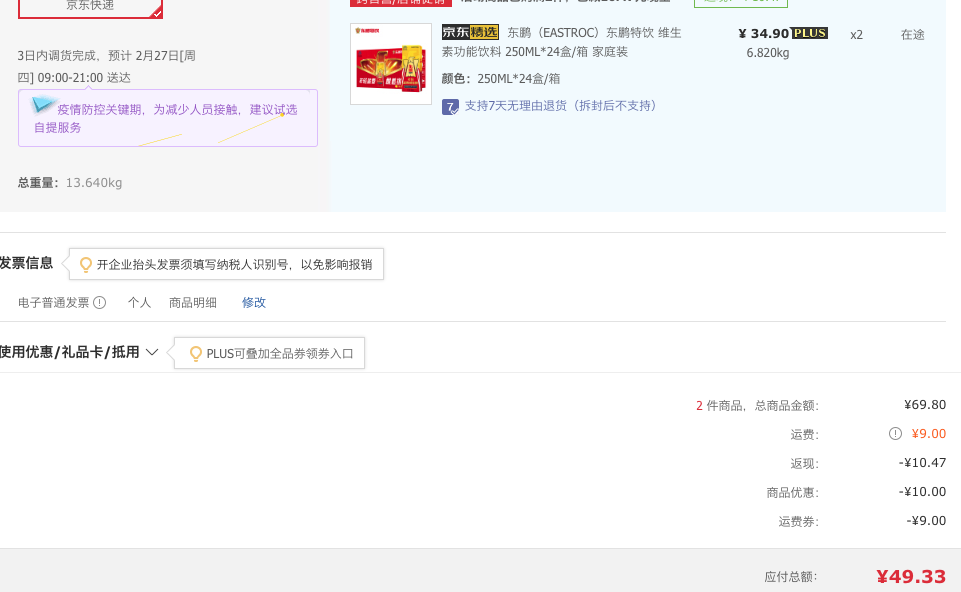Click the 应付总额 ¥49.33 amount
Viewport: 961px width, 592px height.
click(x=911, y=577)
